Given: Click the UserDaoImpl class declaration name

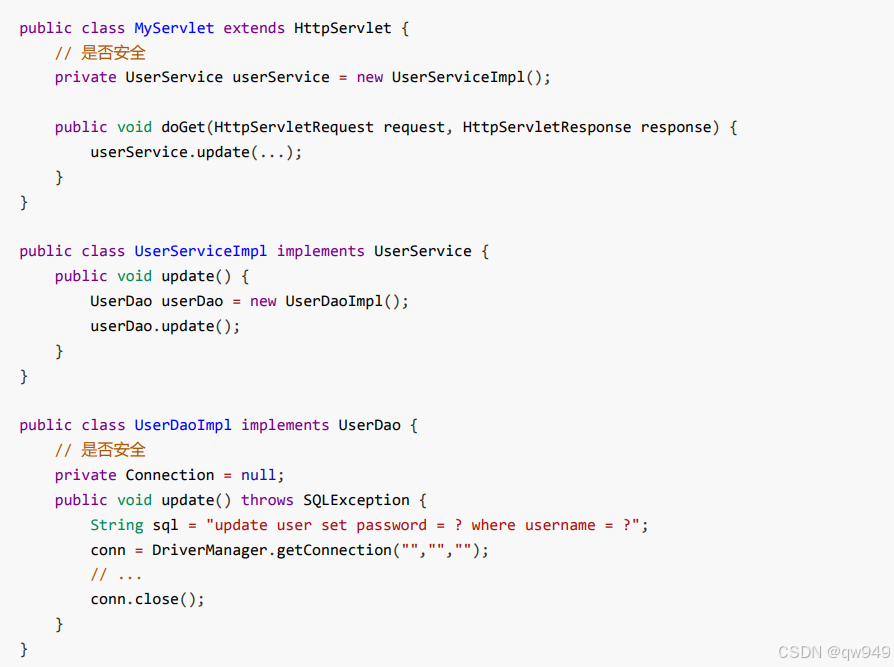Looking at the screenshot, I should click(x=183, y=425).
